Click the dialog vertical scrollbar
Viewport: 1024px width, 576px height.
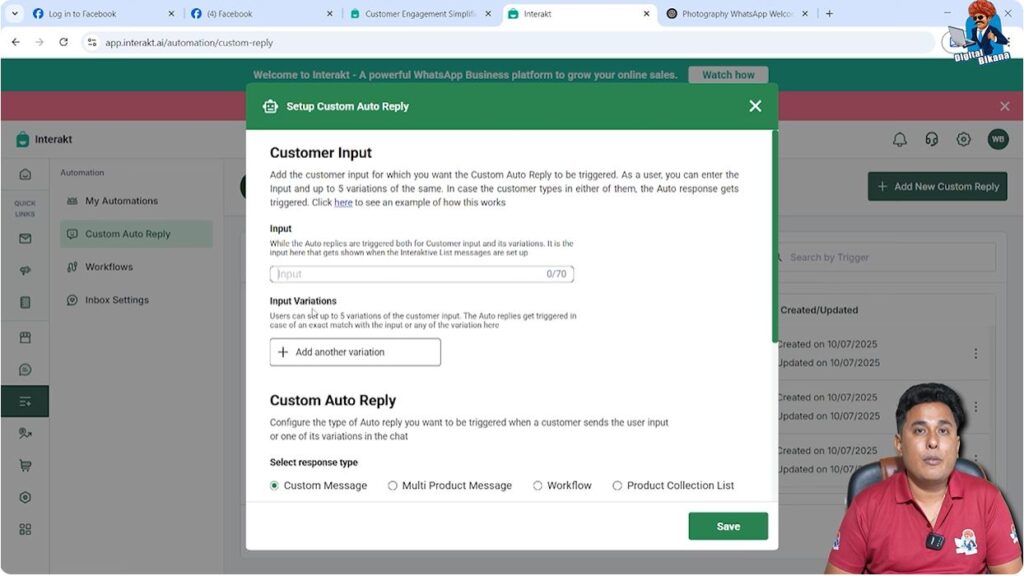tap(775, 236)
